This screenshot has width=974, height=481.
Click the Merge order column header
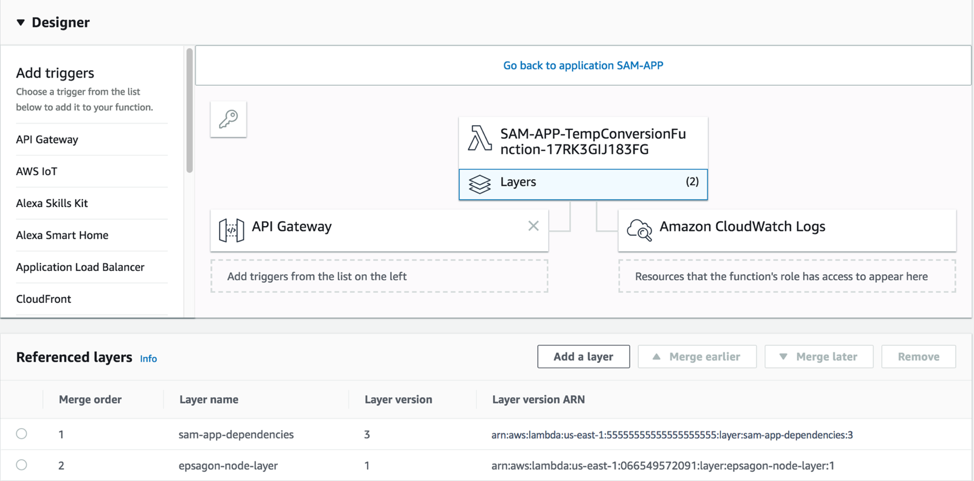[90, 400]
